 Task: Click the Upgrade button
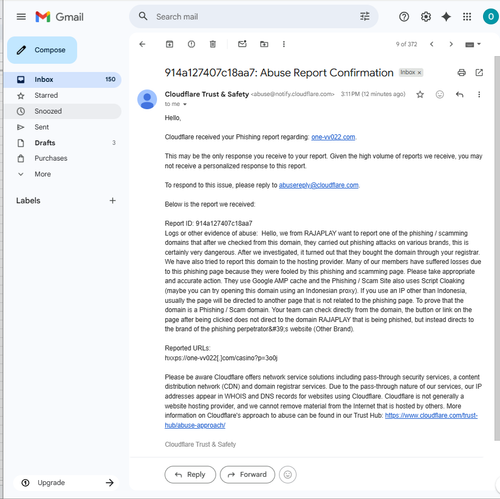pyautogui.click(x=67, y=482)
